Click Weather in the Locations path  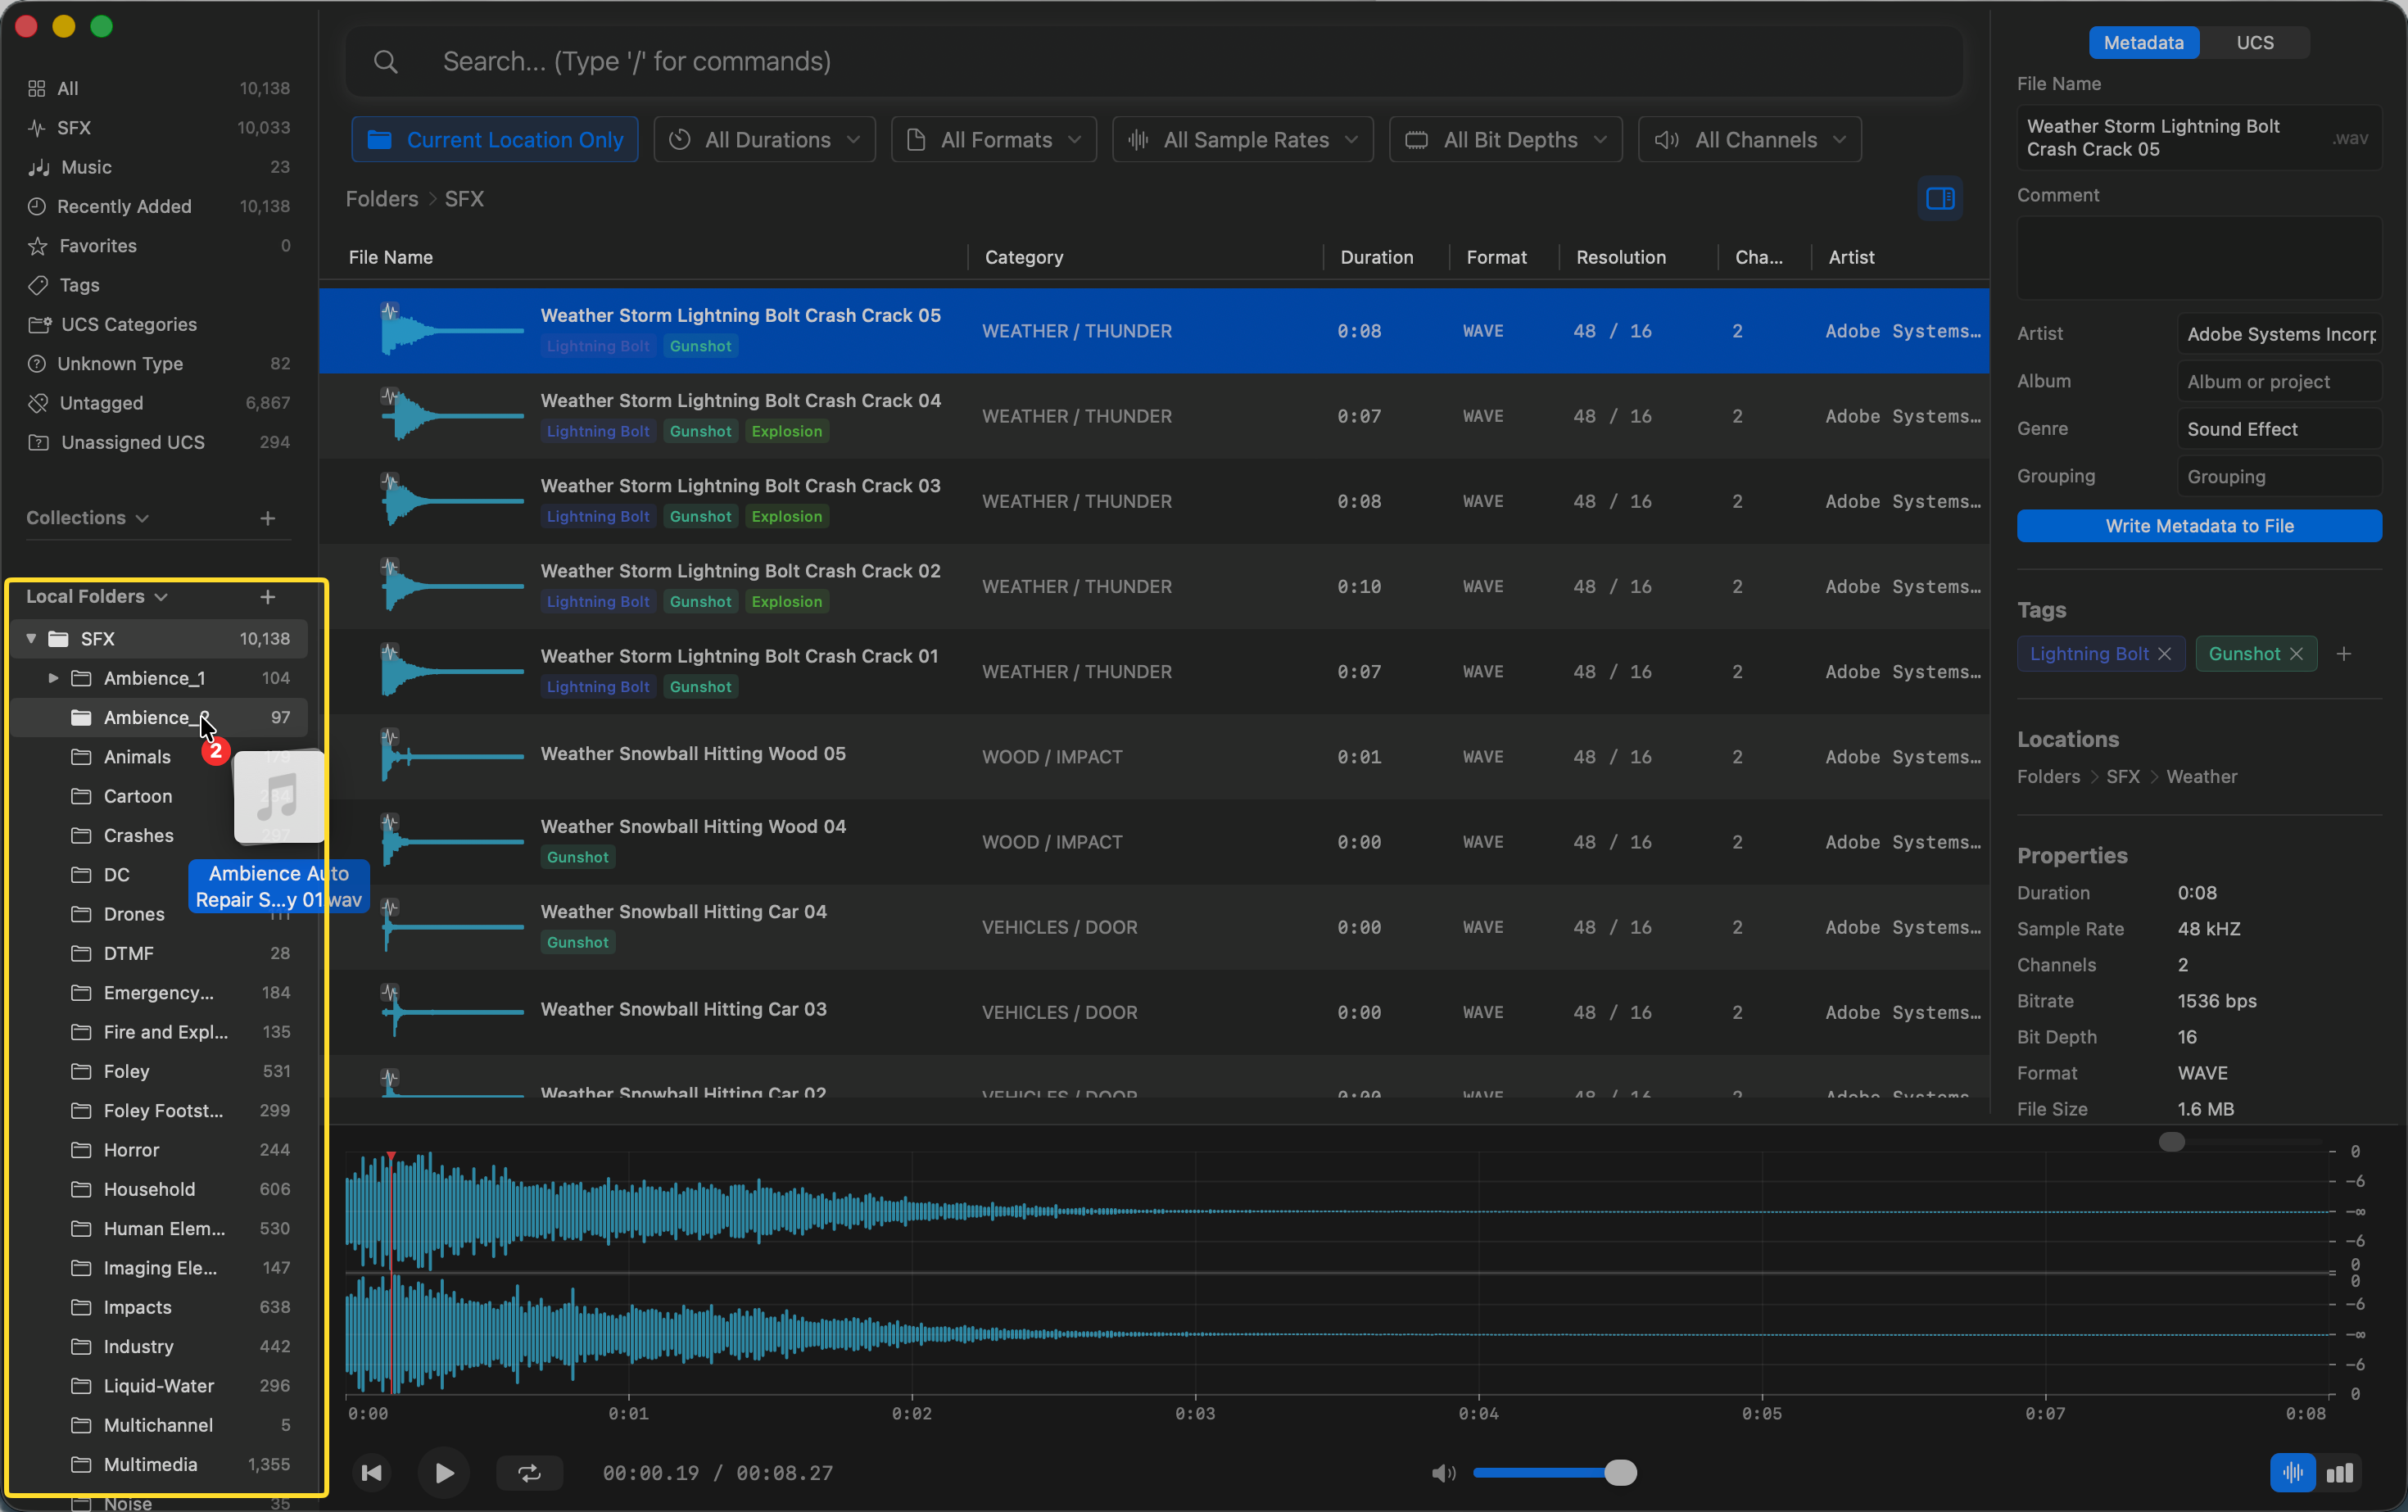2201,777
